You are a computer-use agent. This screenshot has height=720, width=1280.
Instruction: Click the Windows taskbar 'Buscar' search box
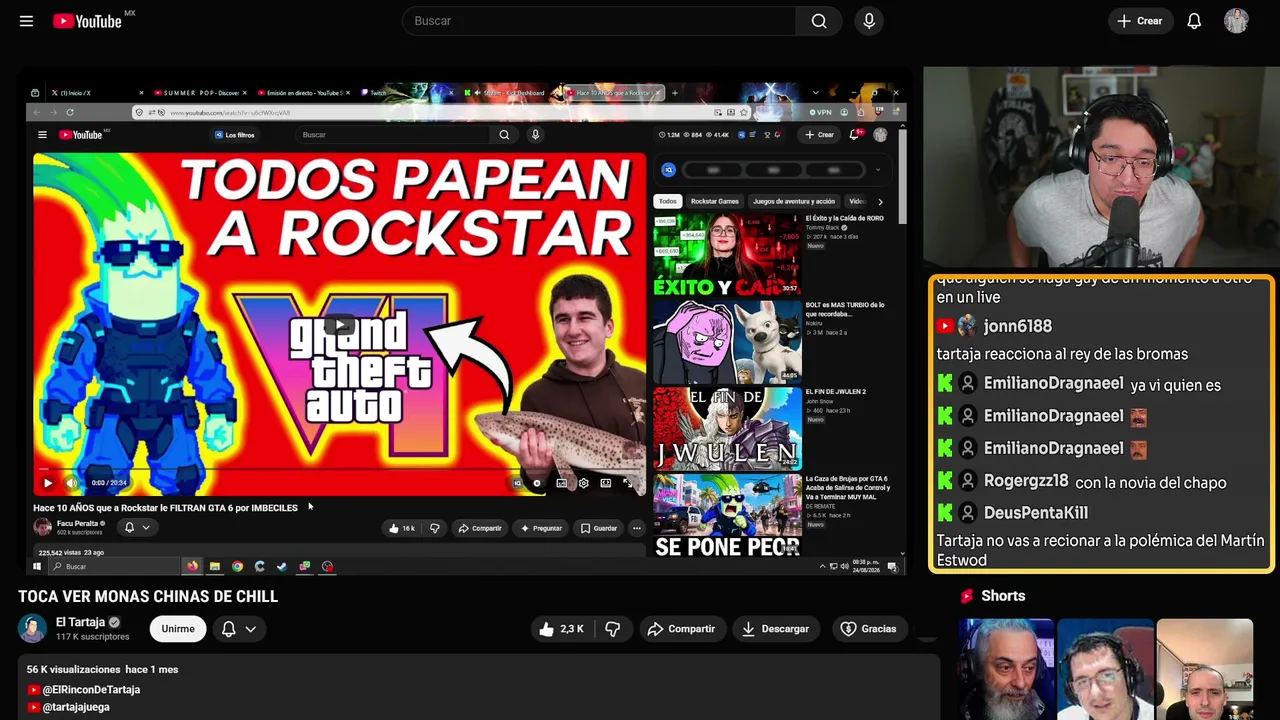pos(113,566)
